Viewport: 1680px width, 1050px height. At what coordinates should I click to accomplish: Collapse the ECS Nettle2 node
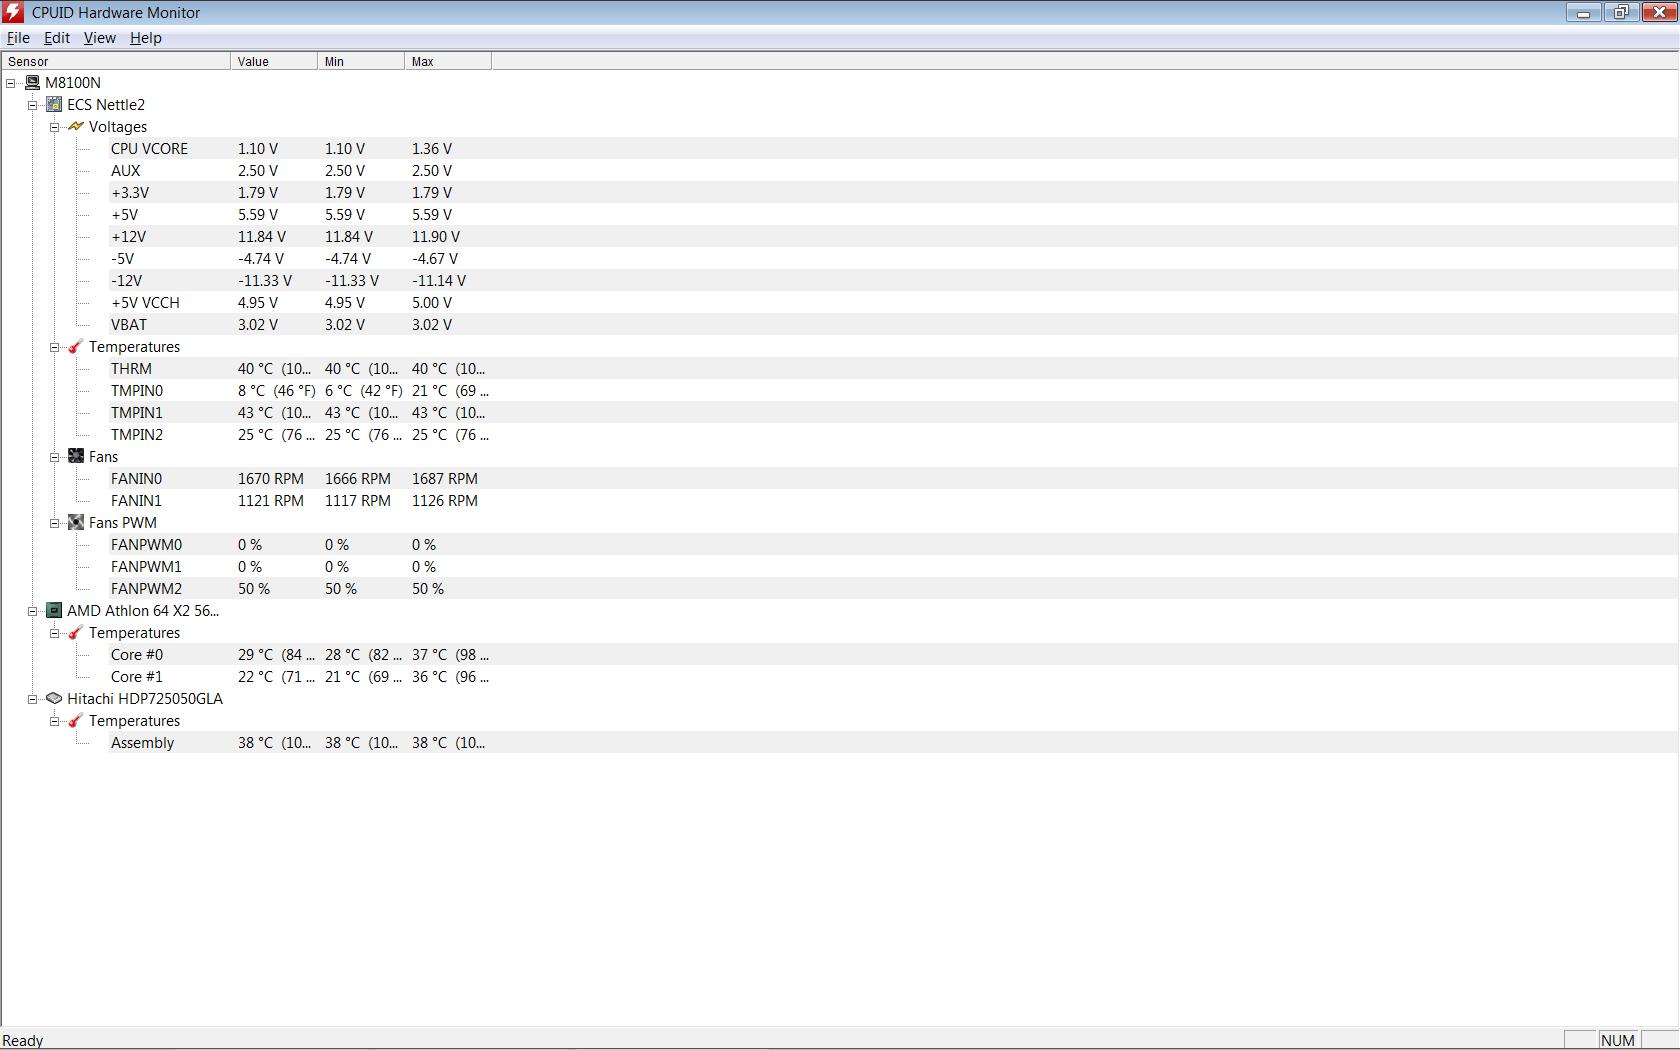(x=33, y=105)
